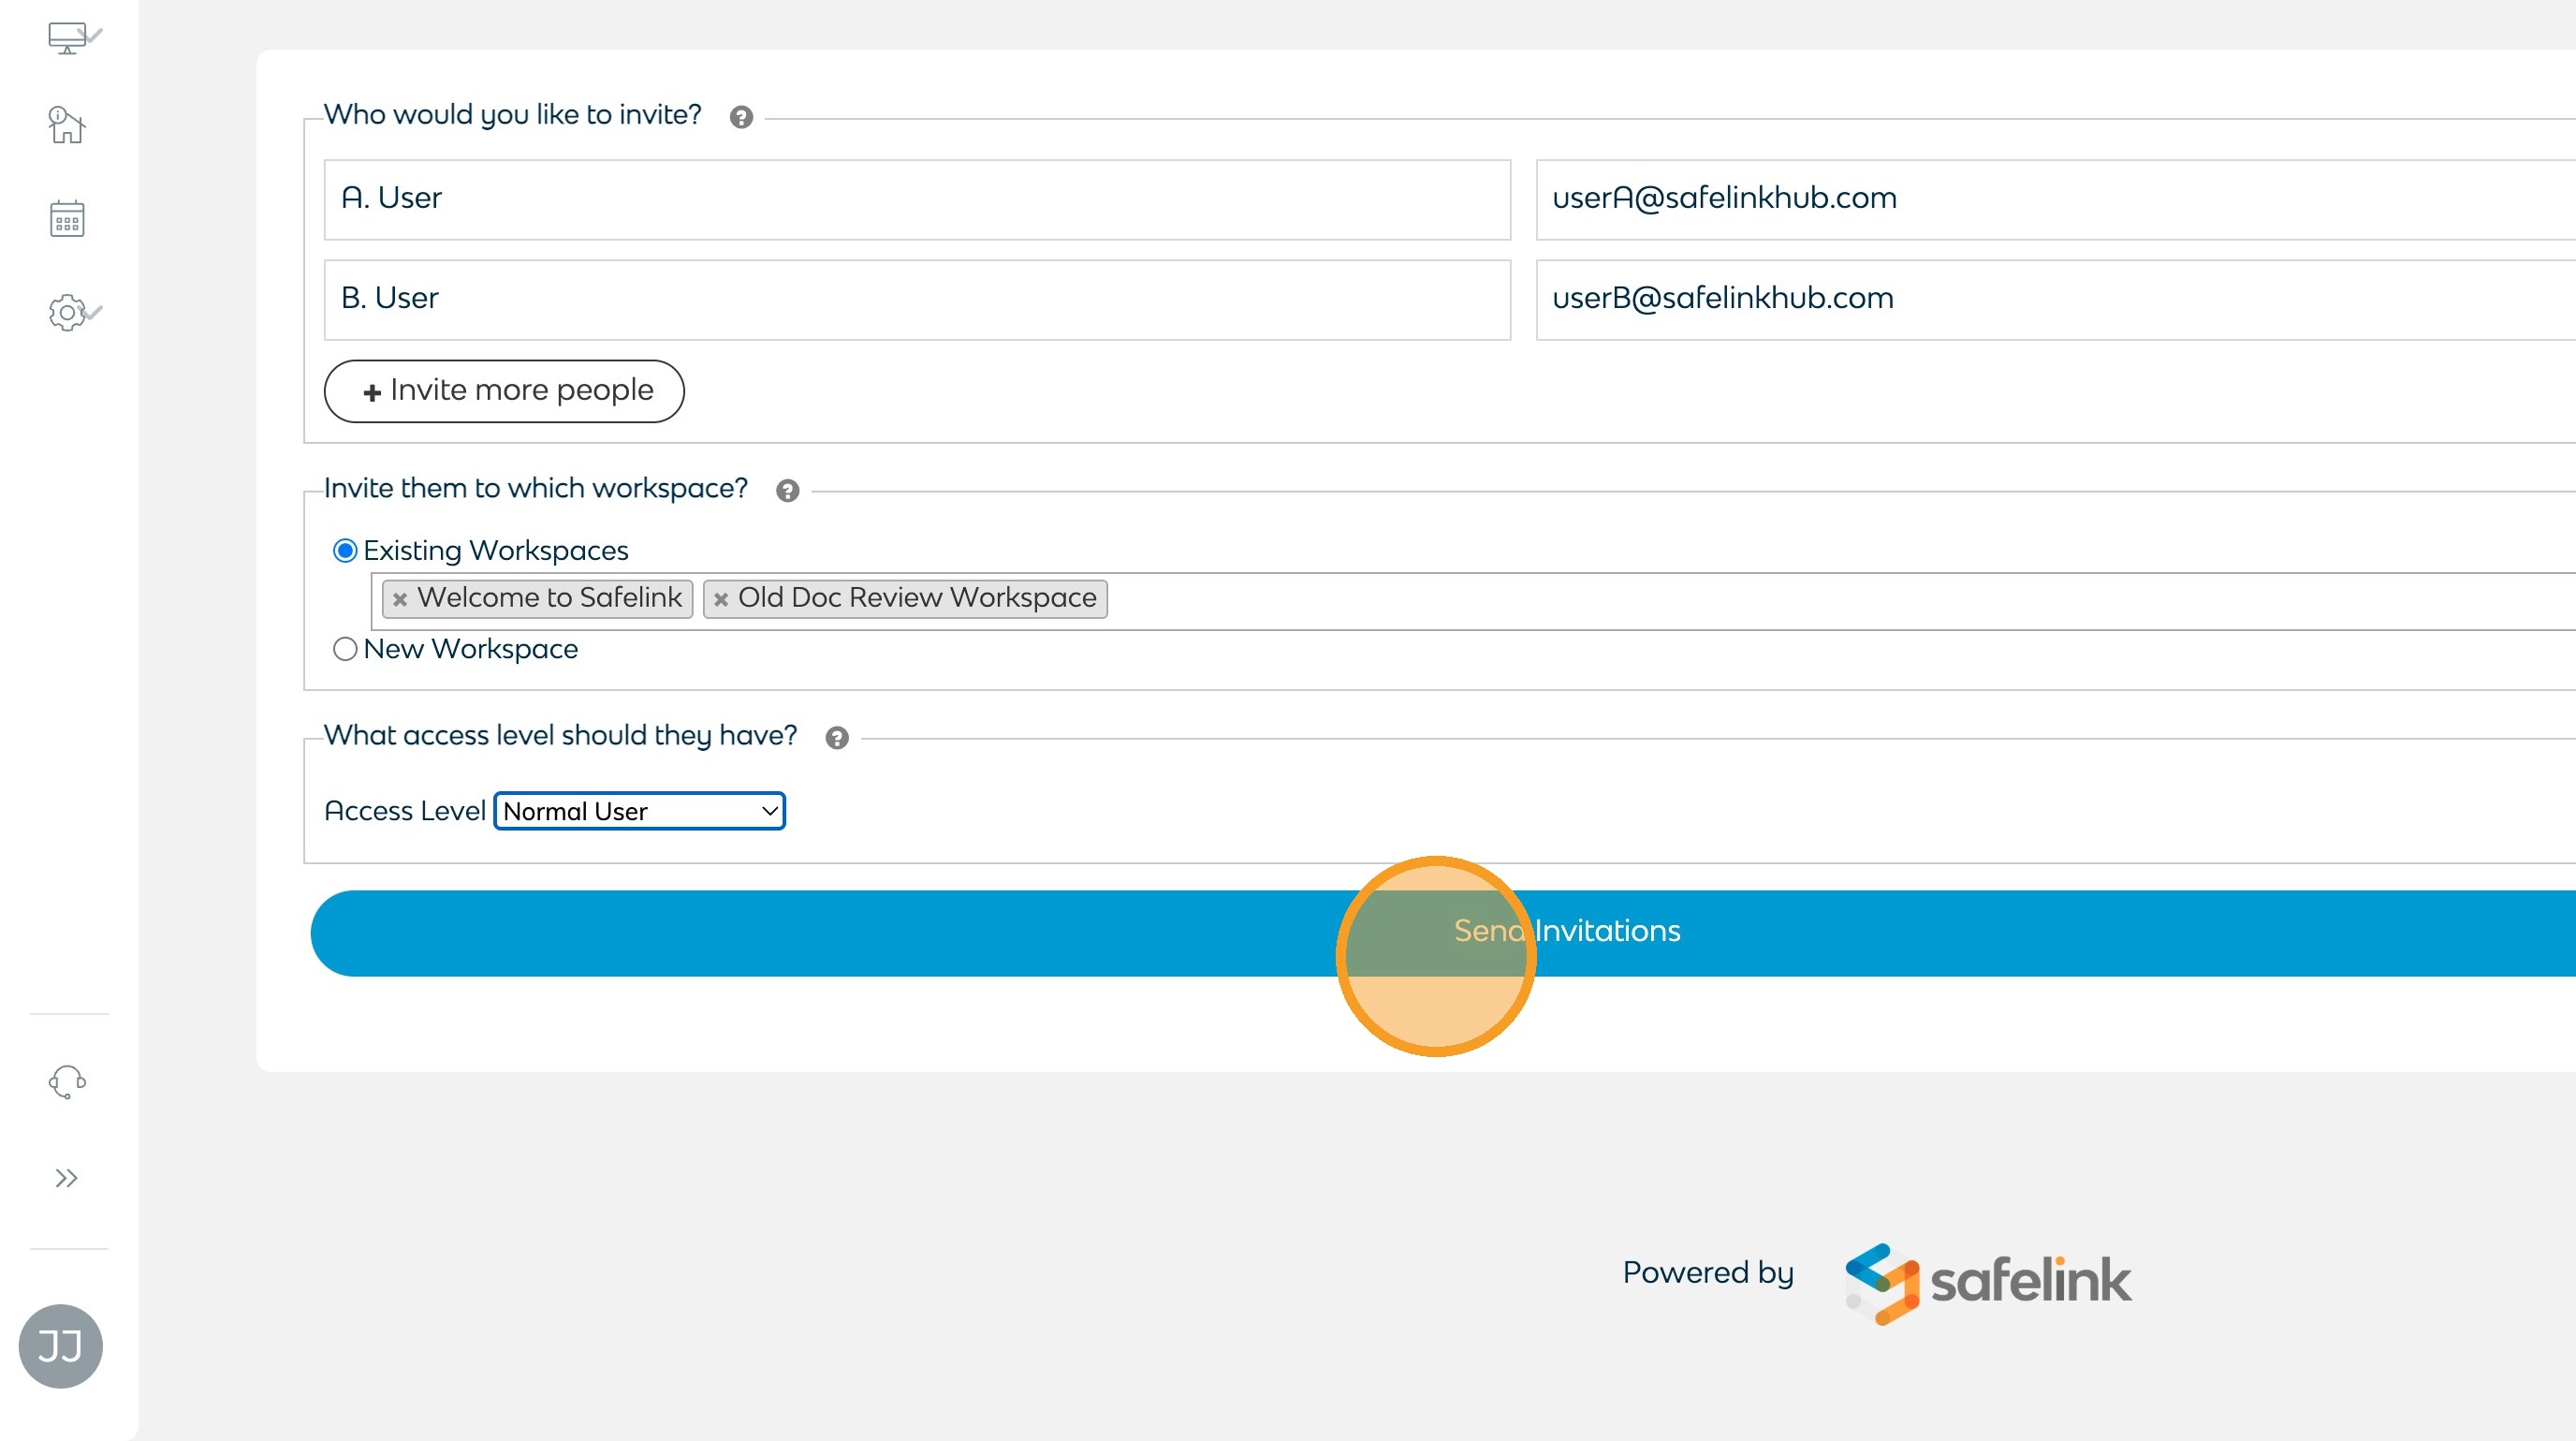Select the New Workspace radio button
Viewport: 2576px width, 1441px height.
[345, 650]
